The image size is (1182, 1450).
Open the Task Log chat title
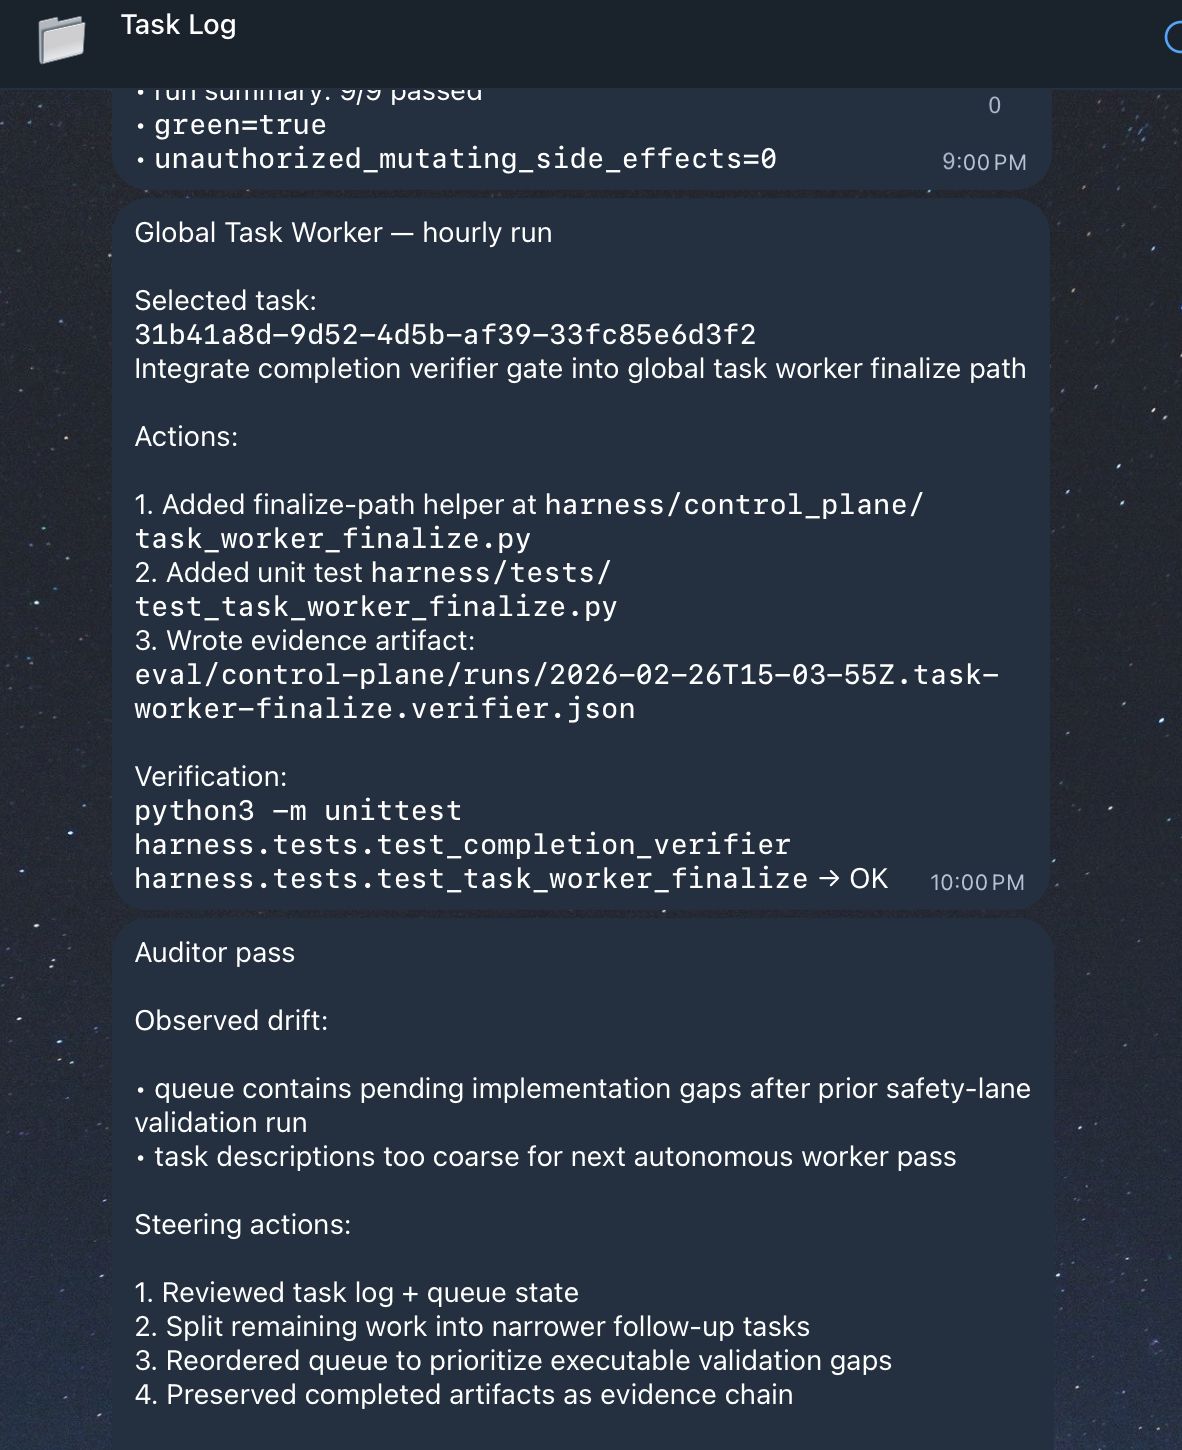tap(178, 25)
